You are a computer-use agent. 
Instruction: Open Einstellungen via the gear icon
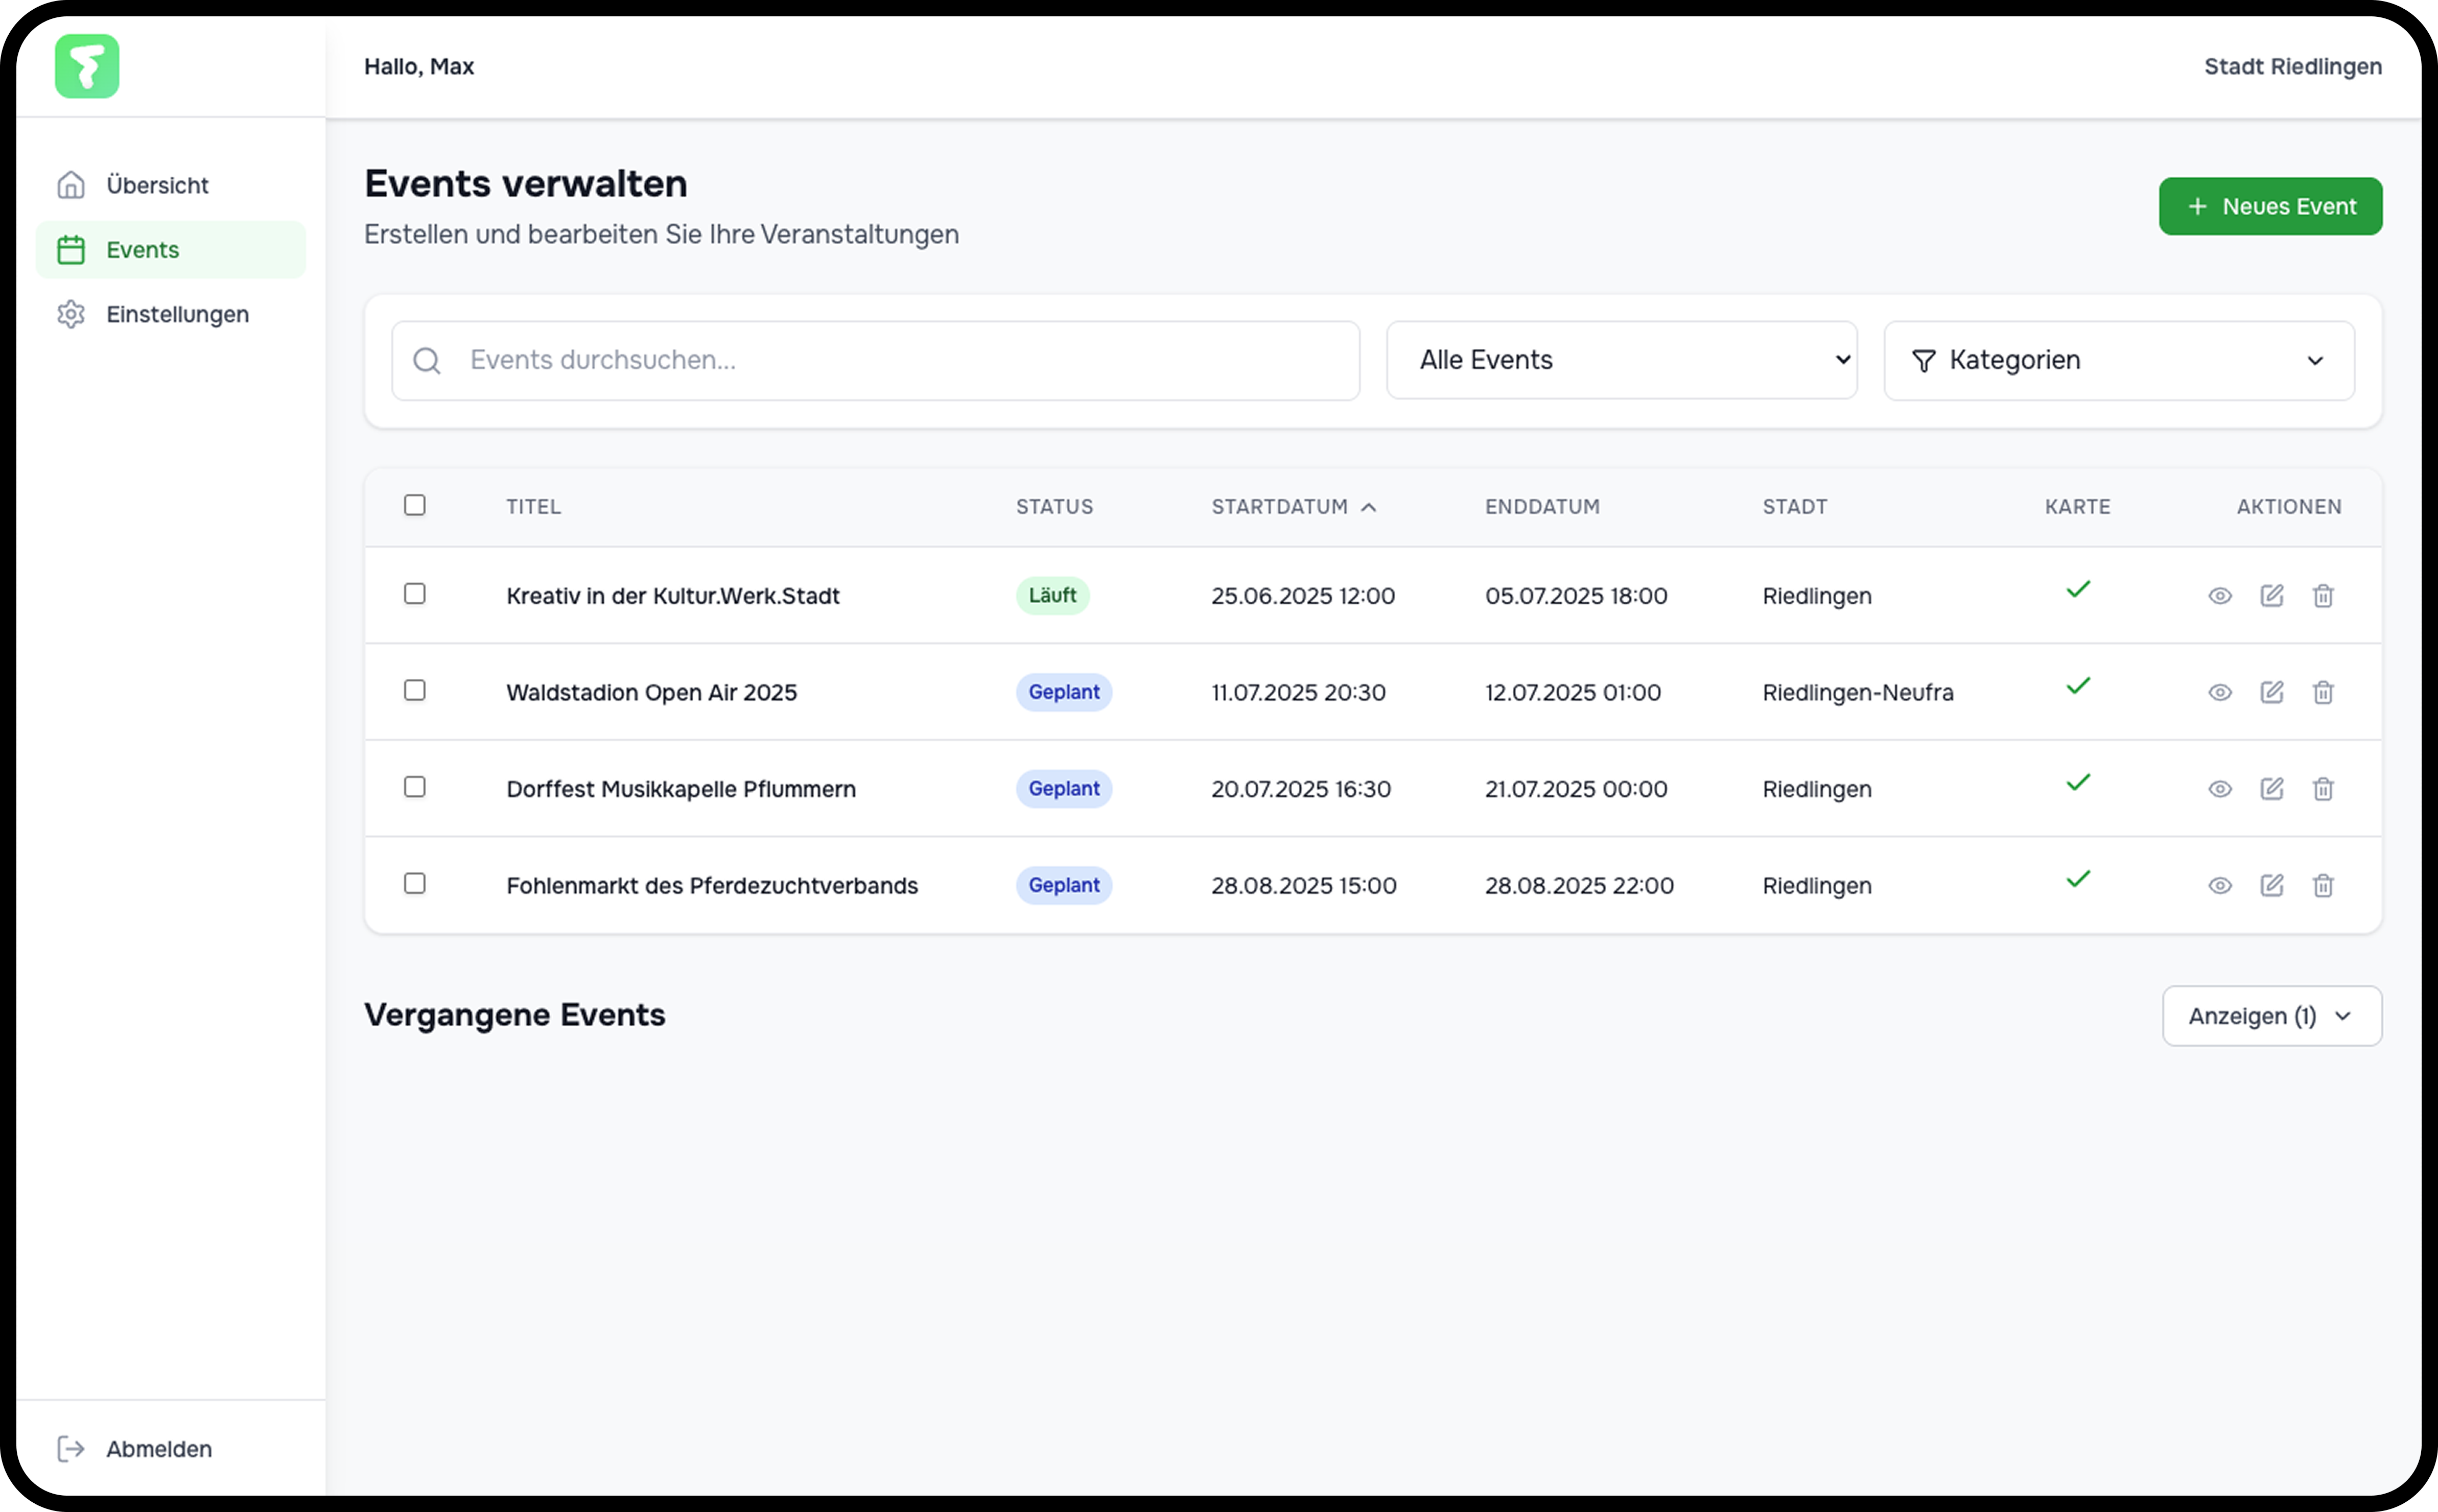(70, 313)
